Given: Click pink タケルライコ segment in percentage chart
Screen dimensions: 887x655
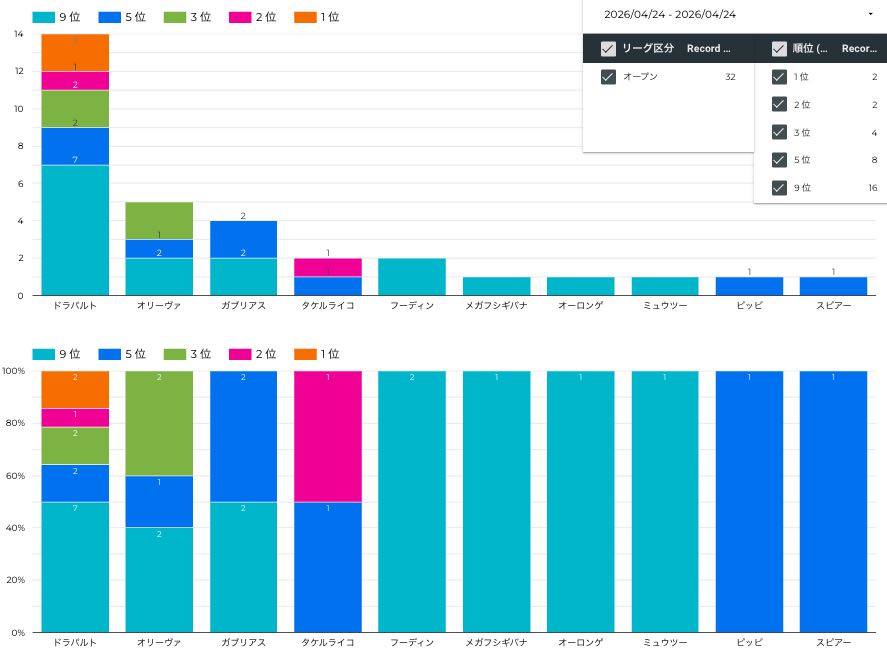Looking at the screenshot, I should [x=328, y=436].
